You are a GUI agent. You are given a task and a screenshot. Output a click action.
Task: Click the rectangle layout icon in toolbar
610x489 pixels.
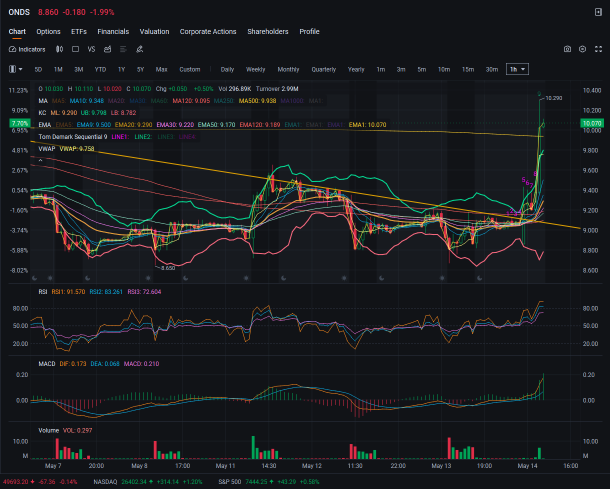click(x=75, y=49)
